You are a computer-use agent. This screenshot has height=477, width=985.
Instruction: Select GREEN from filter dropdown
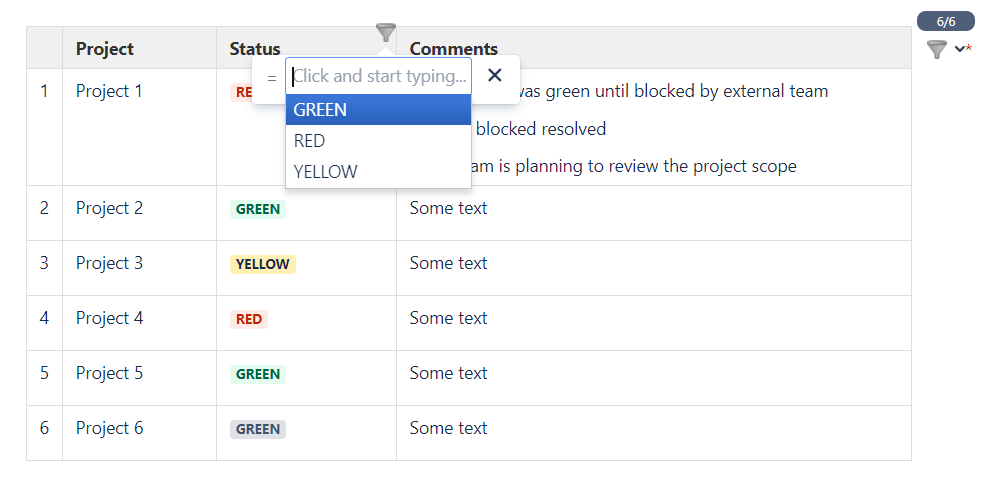coord(379,110)
